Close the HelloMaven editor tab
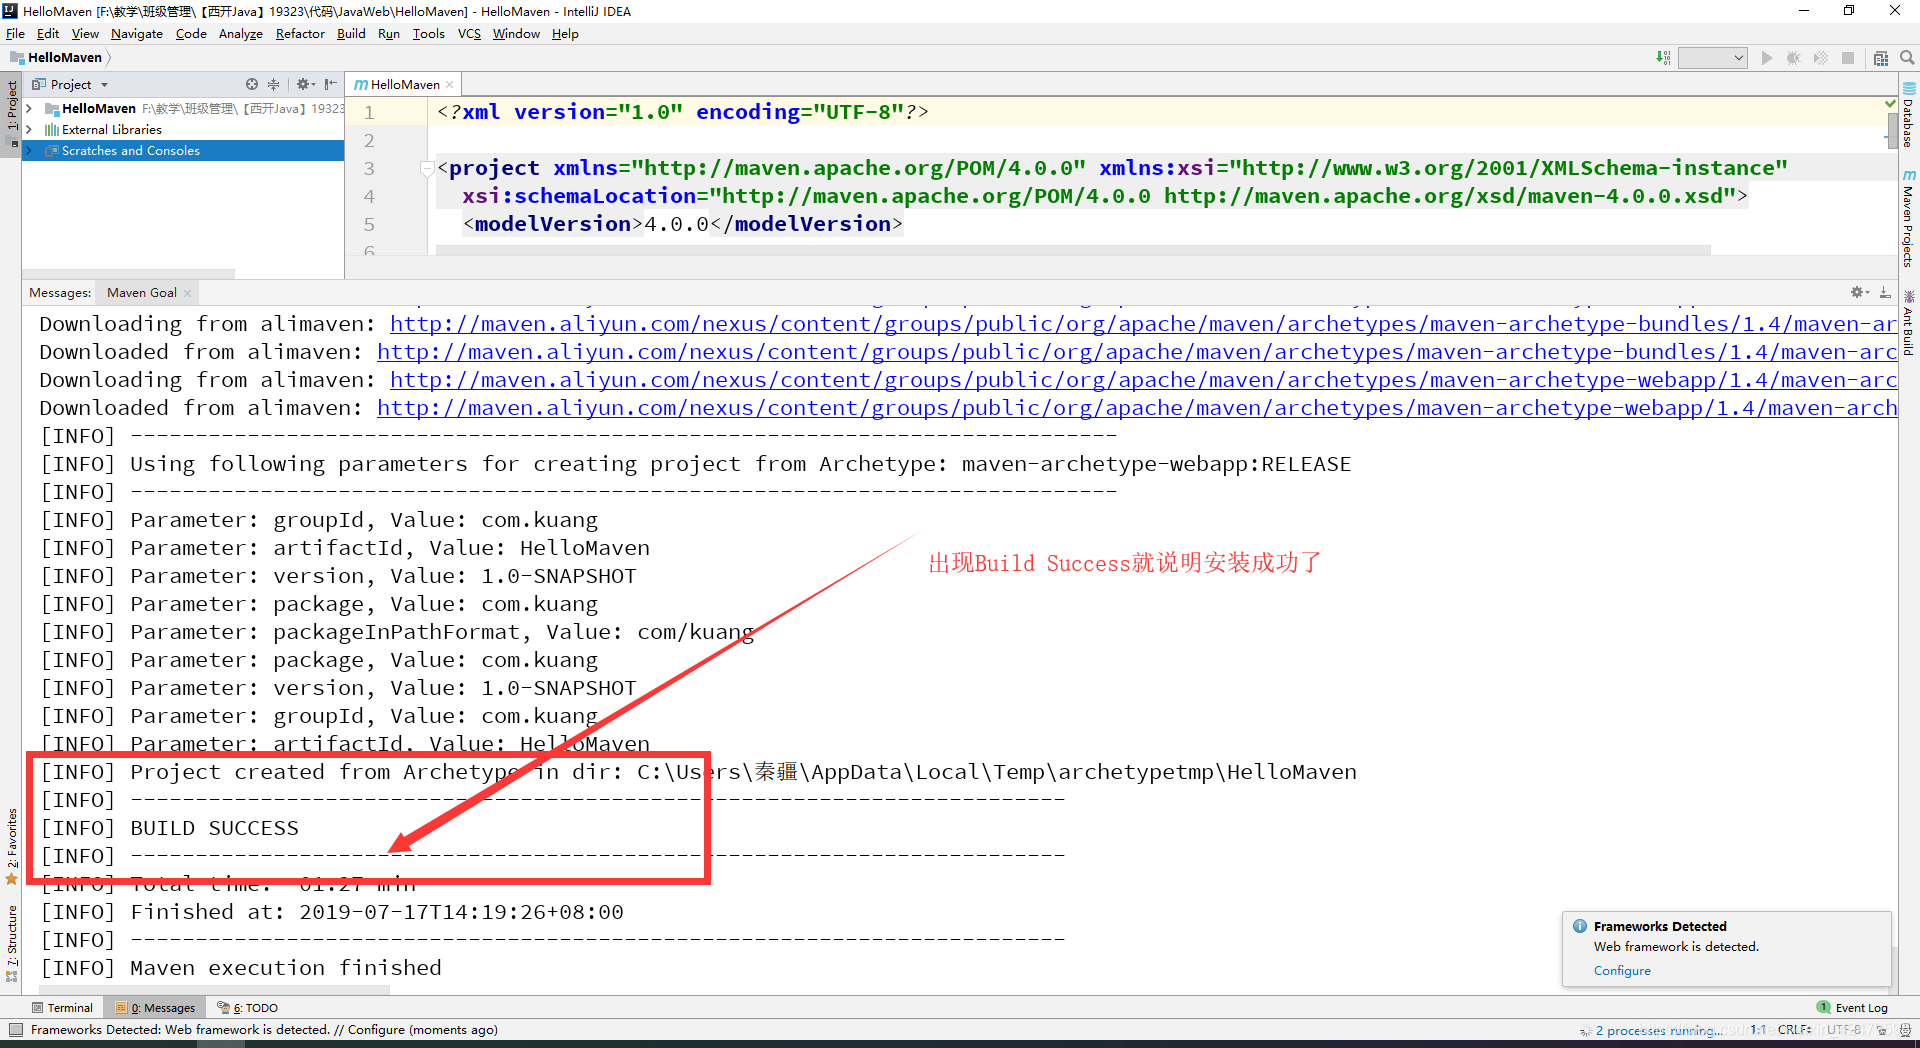 tap(450, 85)
